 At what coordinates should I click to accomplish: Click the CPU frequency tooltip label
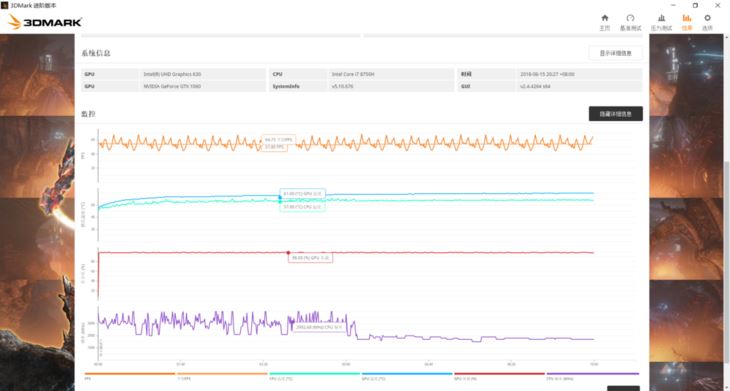click(319, 327)
